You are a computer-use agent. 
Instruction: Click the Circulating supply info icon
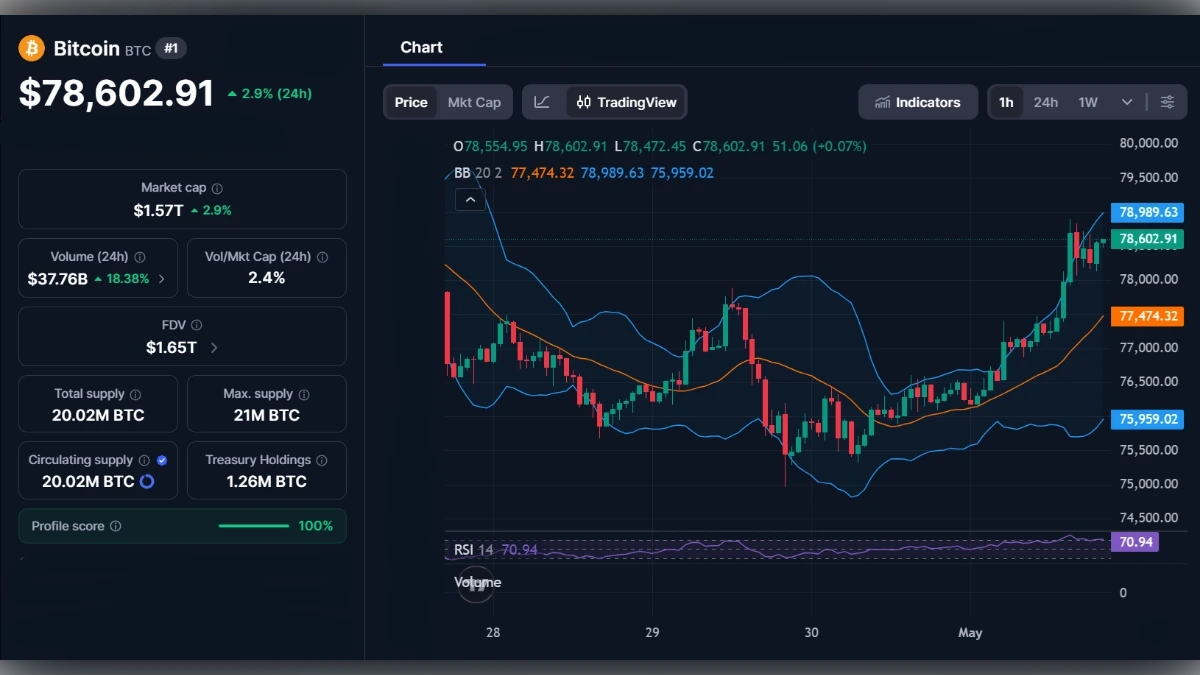click(x=144, y=461)
